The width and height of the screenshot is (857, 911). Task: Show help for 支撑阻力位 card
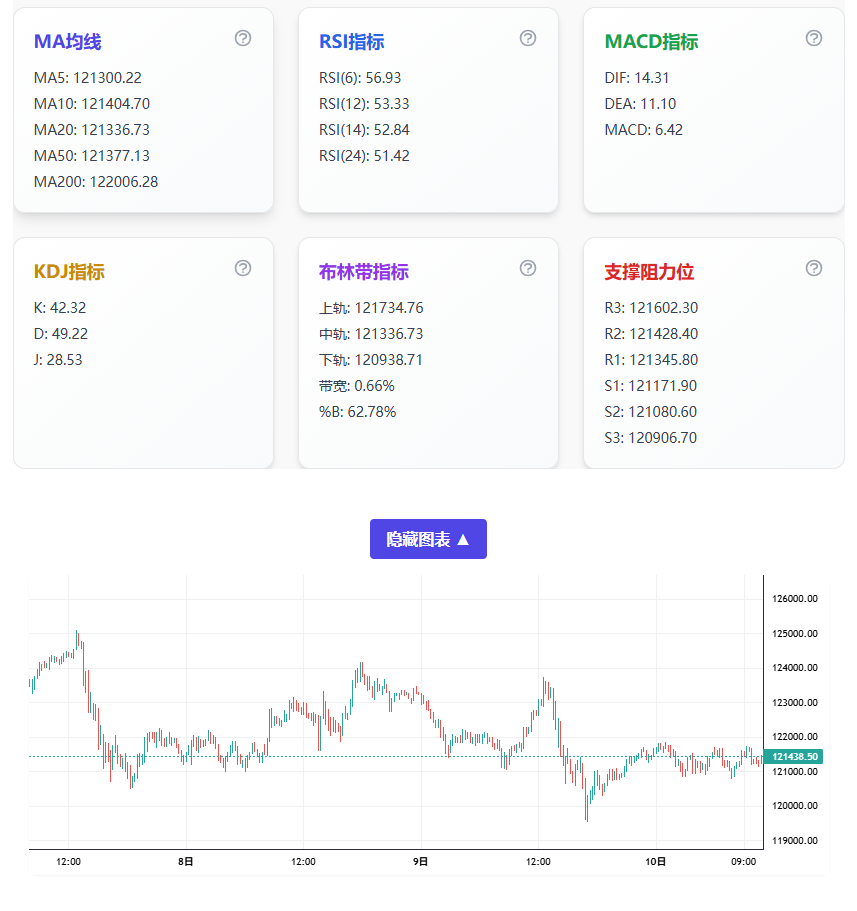[x=814, y=268]
